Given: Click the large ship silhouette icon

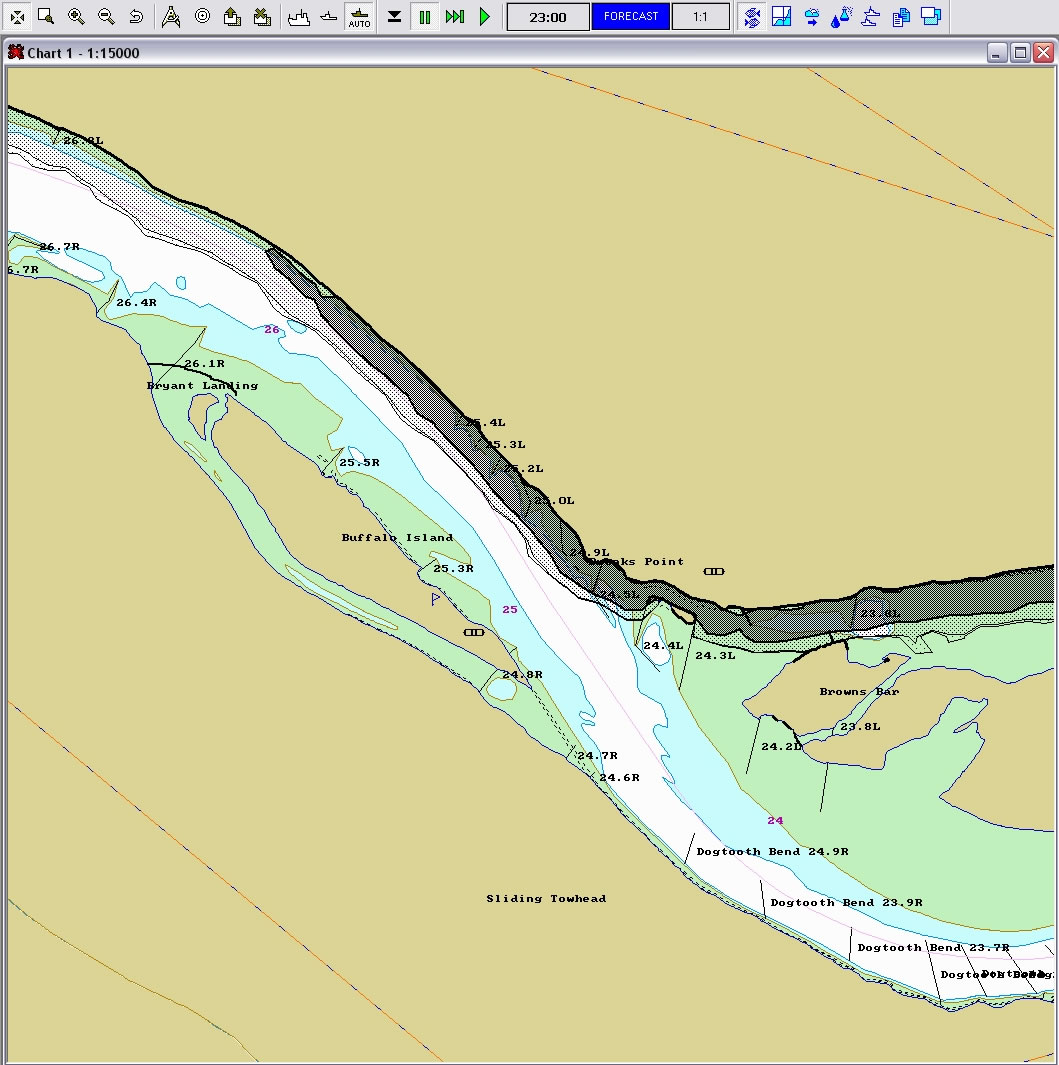Looking at the screenshot, I should click(x=299, y=16).
